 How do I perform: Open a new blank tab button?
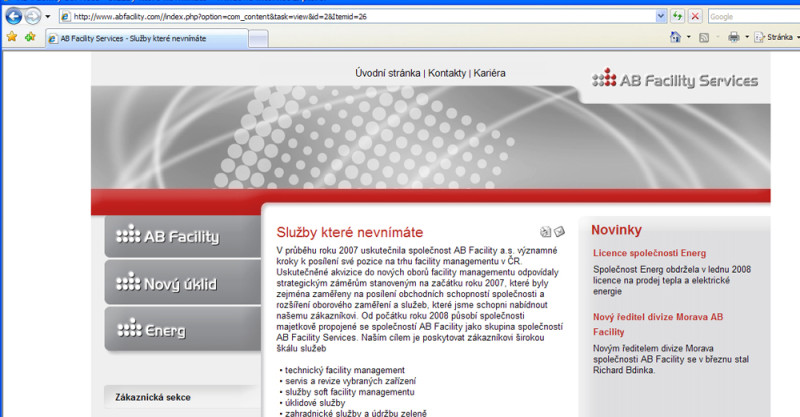258,39
